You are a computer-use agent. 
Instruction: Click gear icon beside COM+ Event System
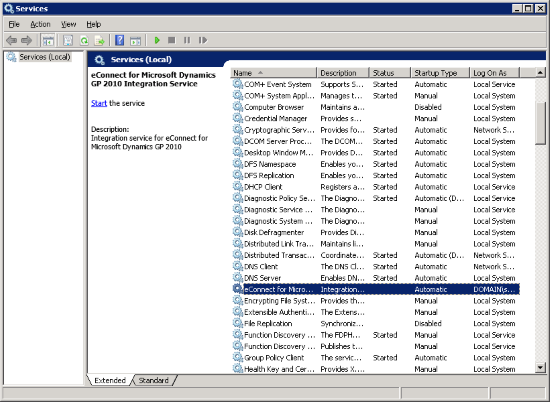coord(238,84)
